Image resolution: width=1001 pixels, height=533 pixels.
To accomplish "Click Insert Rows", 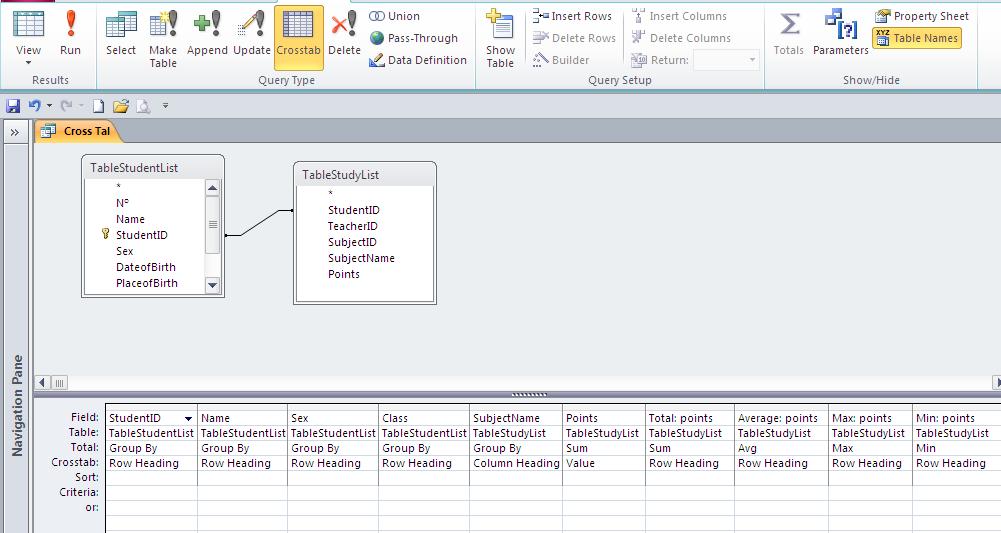I will coord(572,16).
